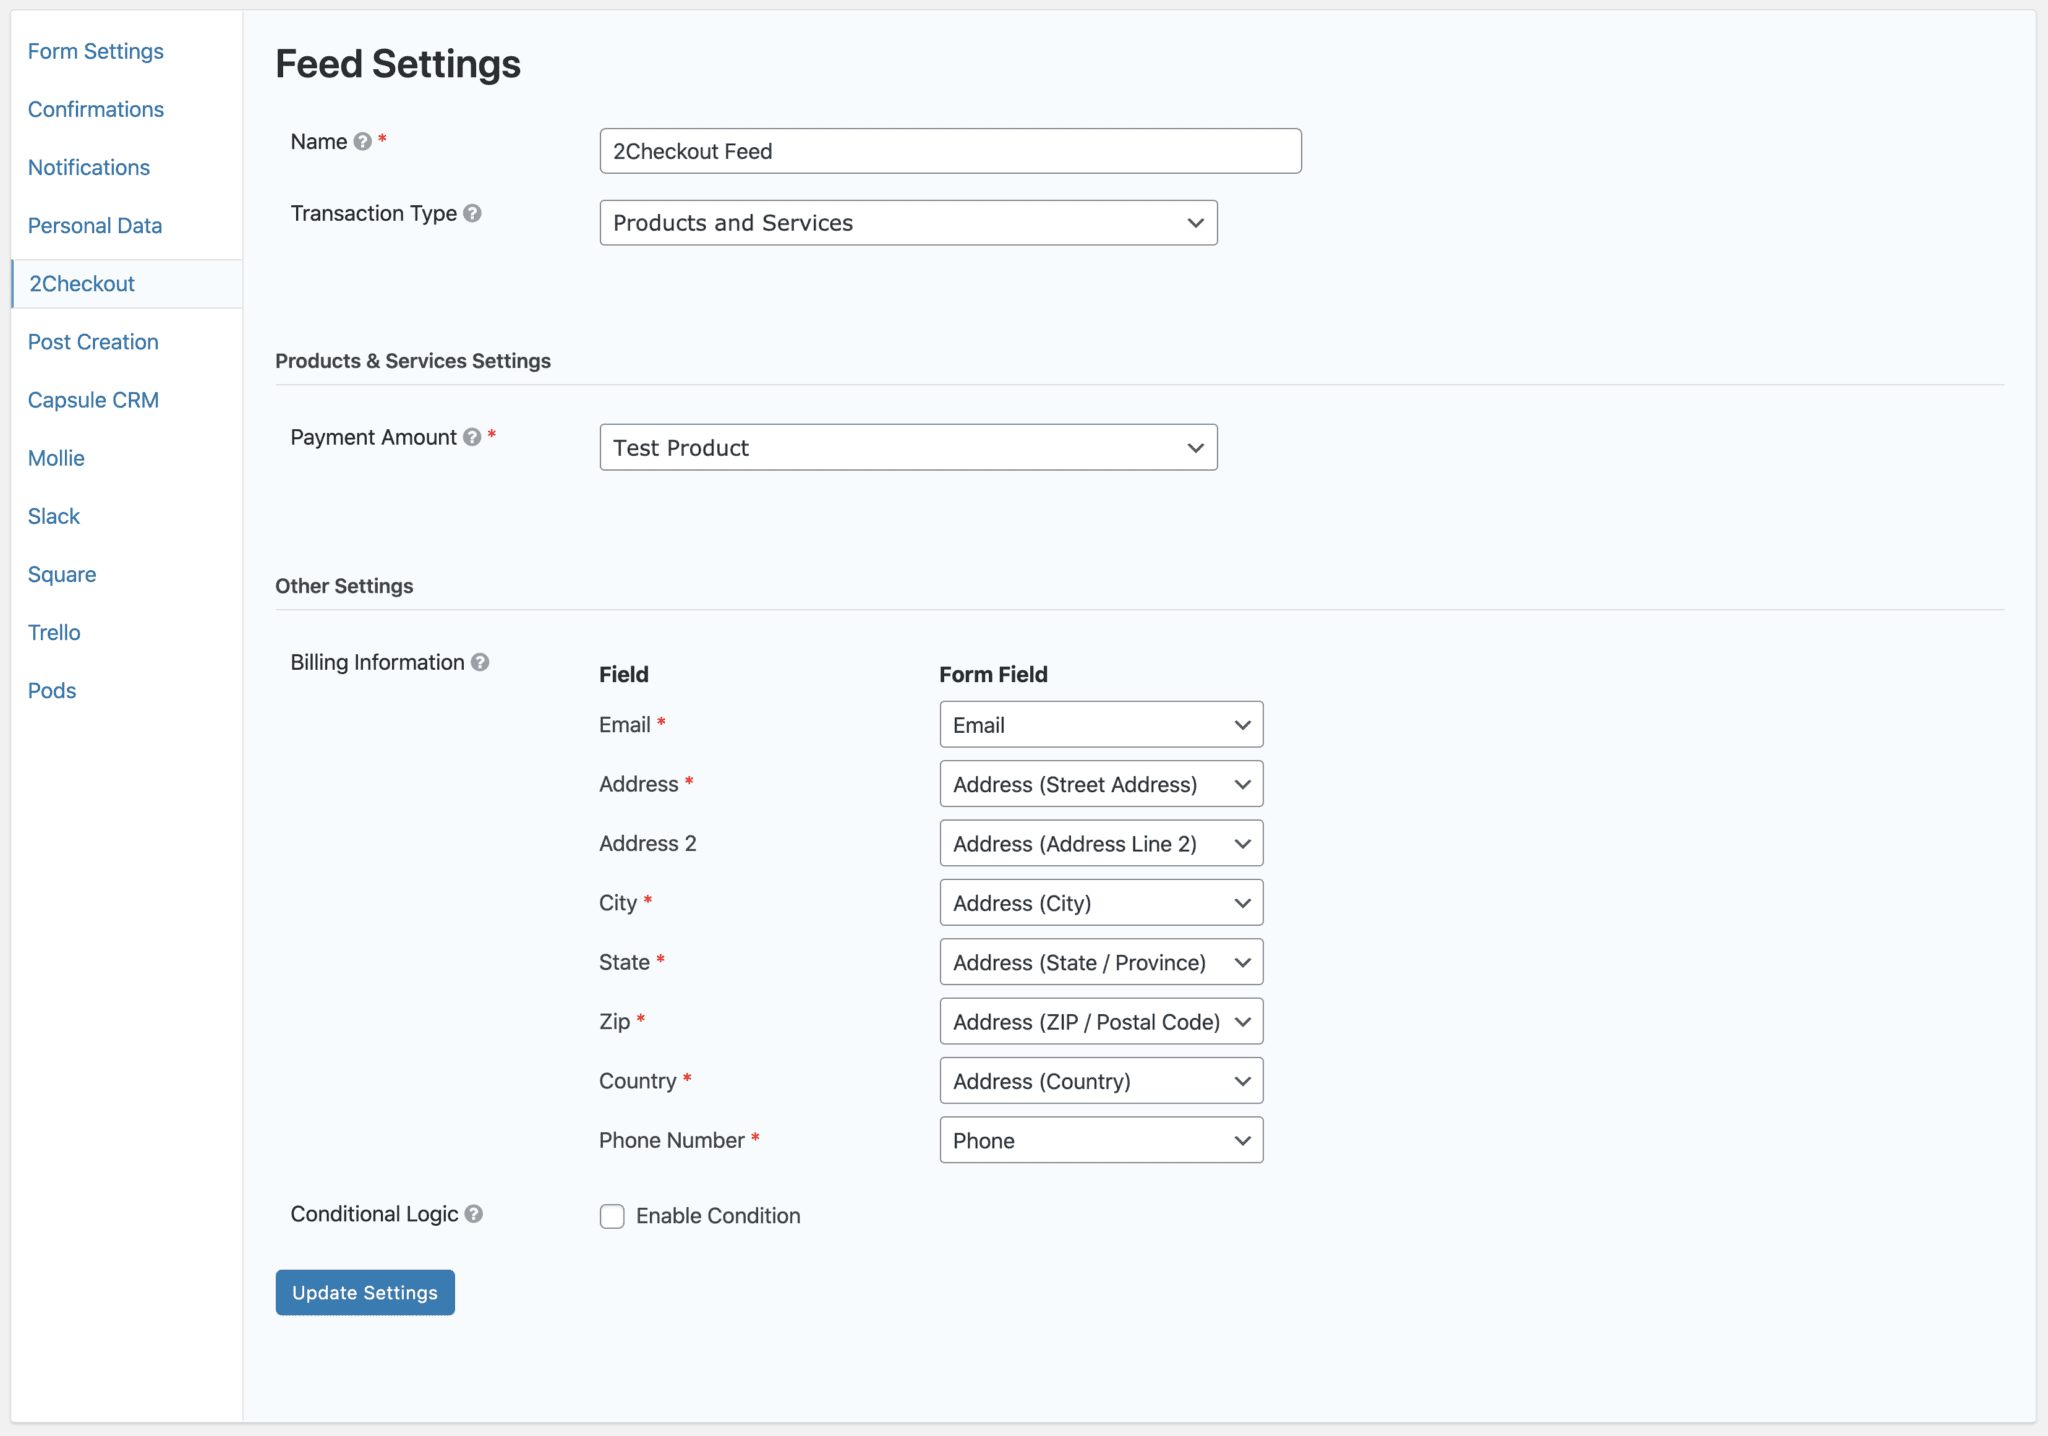Open the Notifications settings section
Screen dimensions: 2048x1436
[x=88, y=167]
